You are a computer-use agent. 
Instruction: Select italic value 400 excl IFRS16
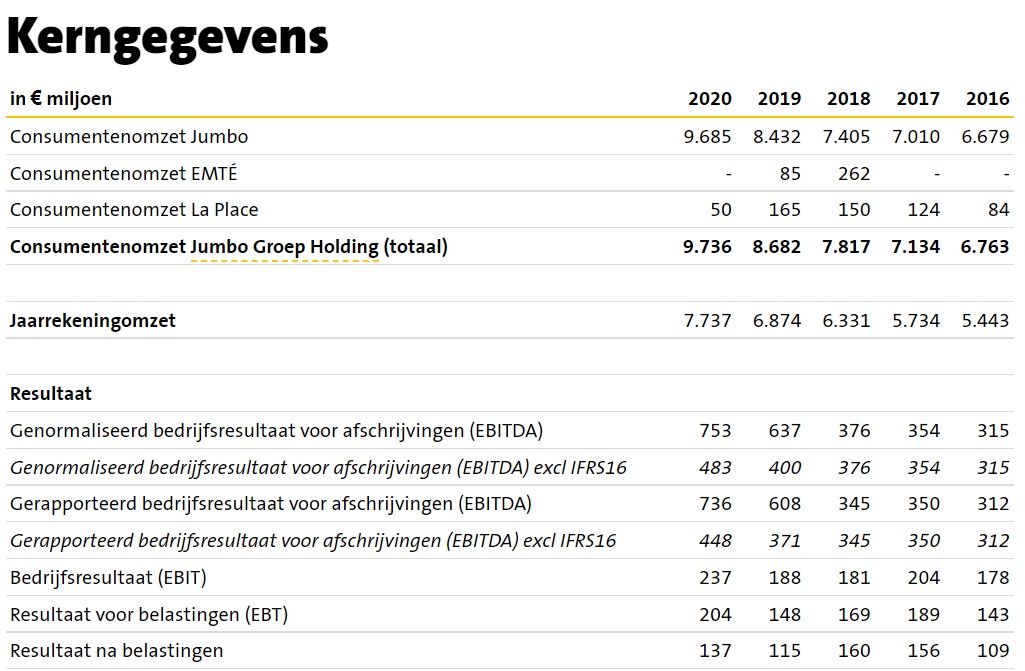pos(784,468)
